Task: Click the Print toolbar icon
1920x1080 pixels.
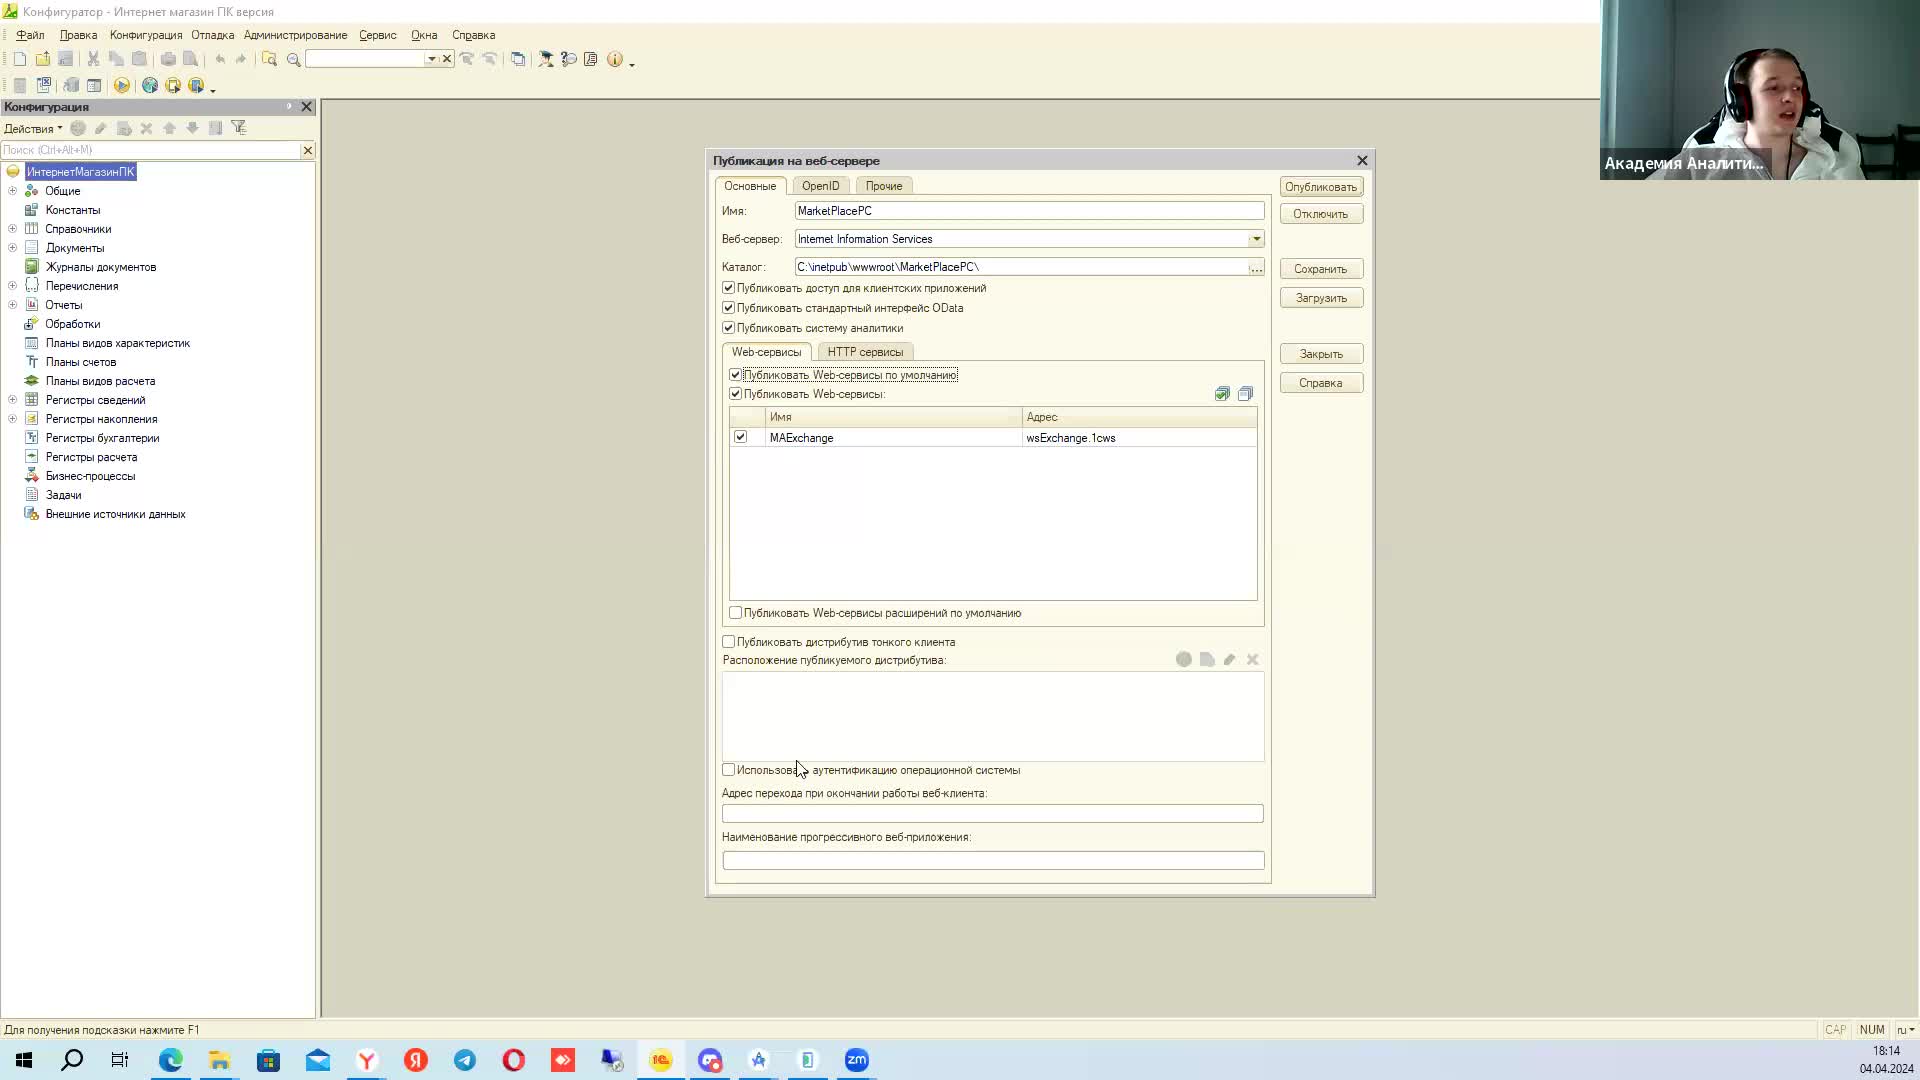Action: tap(168, 59)
